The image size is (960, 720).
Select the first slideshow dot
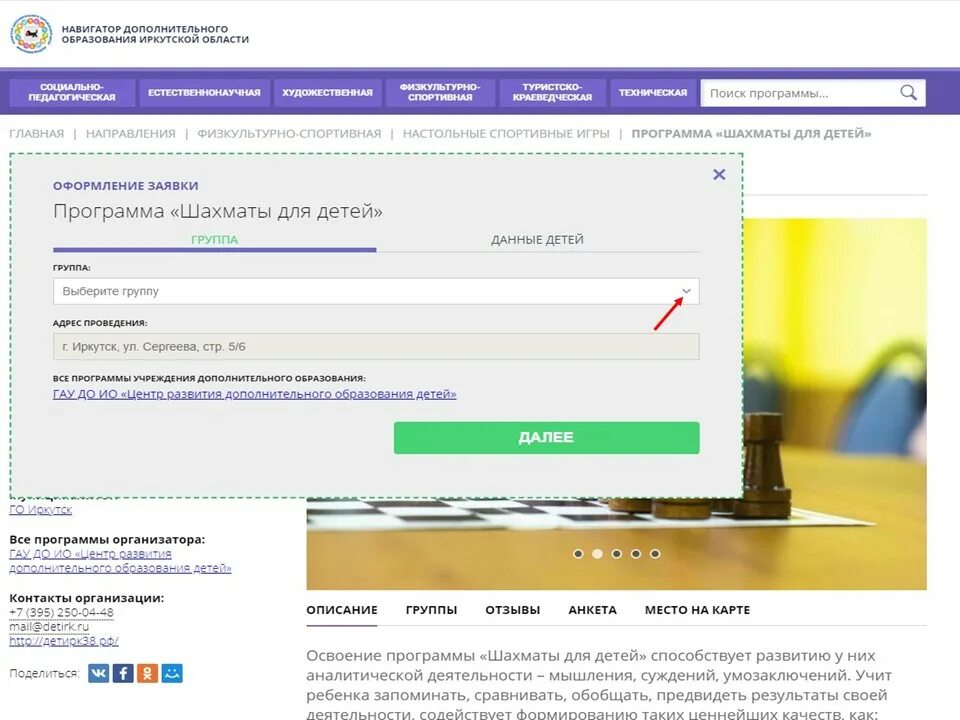pyautogui.click(x=578, y=553)
